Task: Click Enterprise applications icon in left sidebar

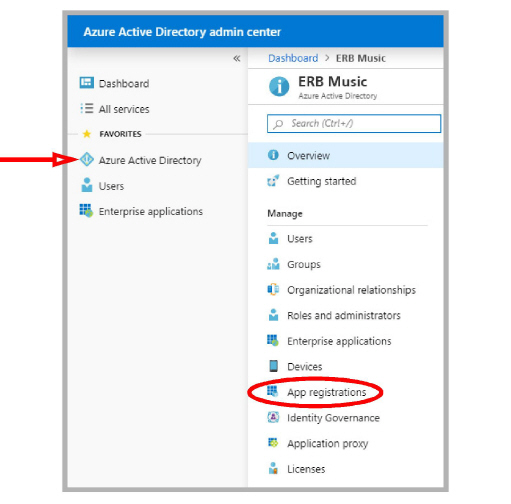Action: [x=86, y=211]
